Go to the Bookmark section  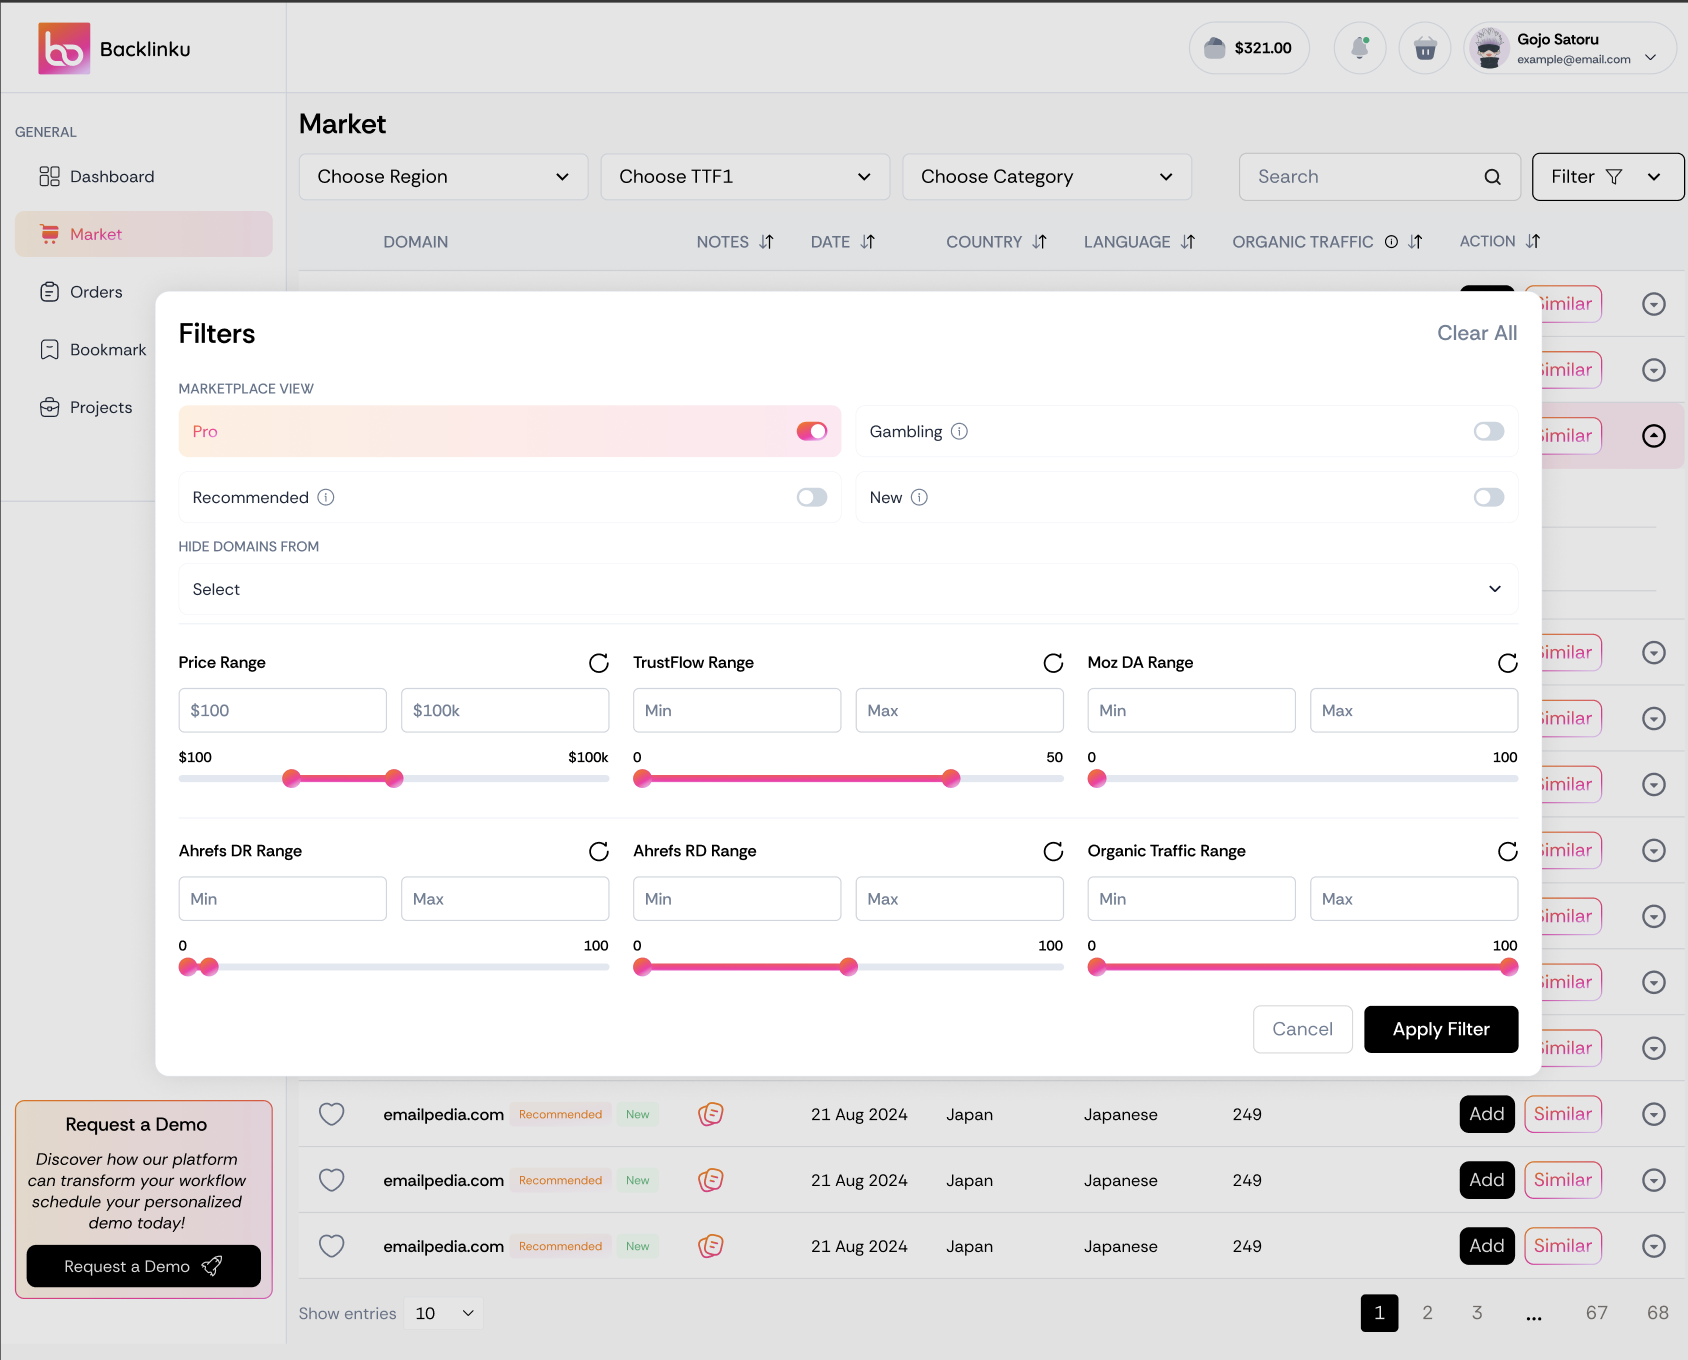(x=50, y=349)
